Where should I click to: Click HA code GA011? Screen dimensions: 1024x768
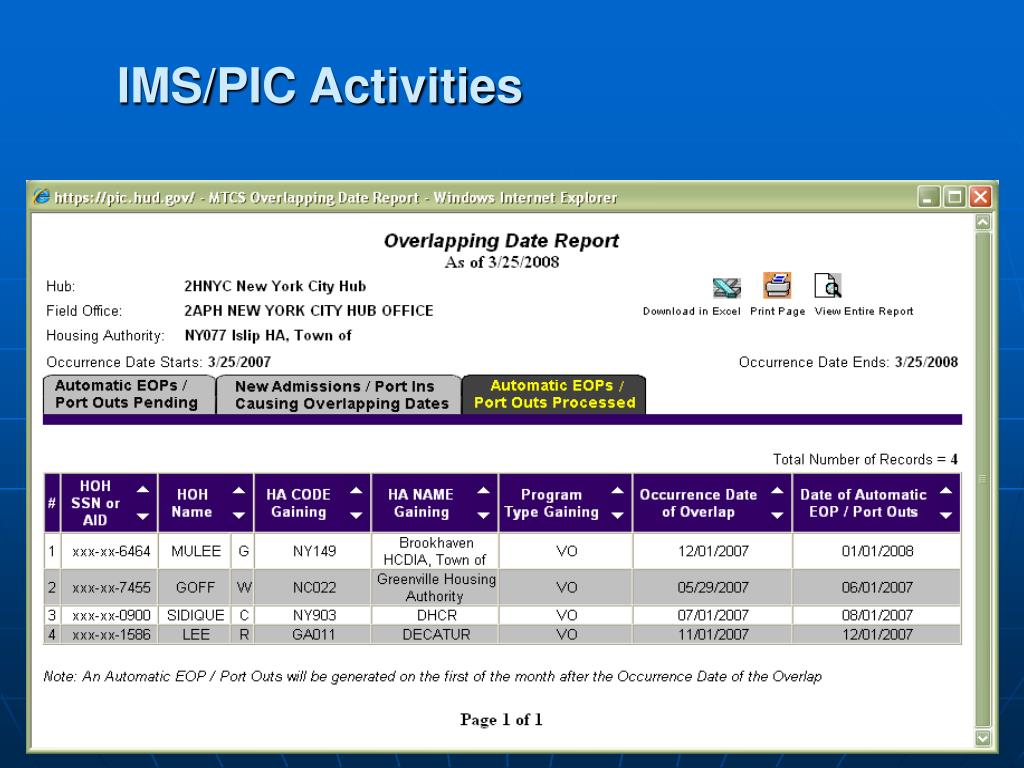[x=314, y=634]
